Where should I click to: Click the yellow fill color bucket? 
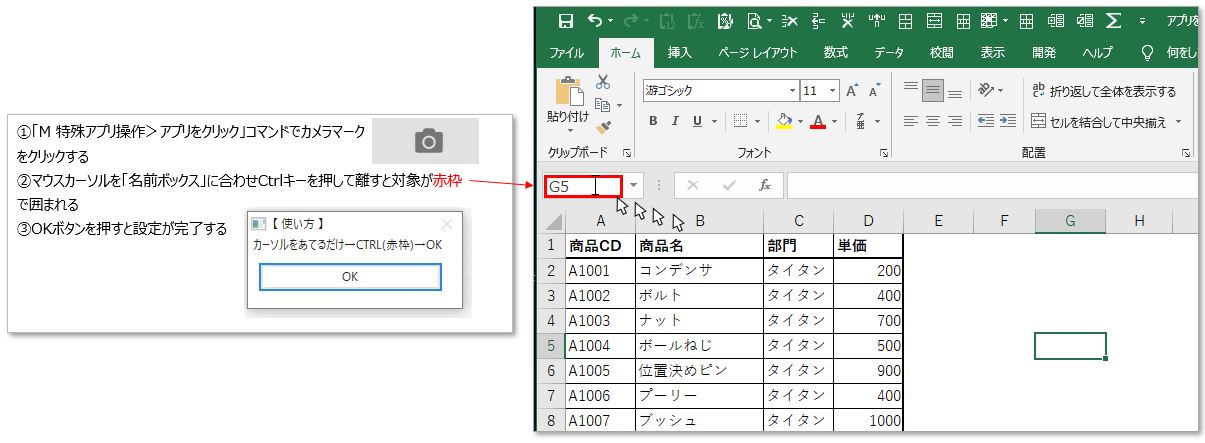point(784,121)
